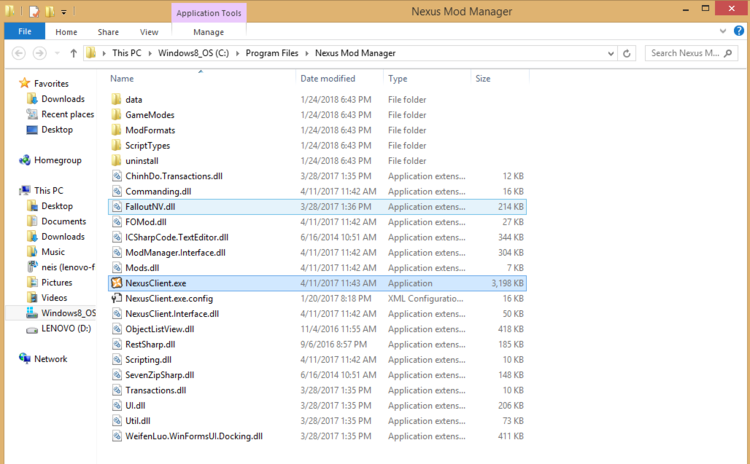The image size is (750, 464).
Task: Open Help with the question mark icon
Action: tap(739, 31)
